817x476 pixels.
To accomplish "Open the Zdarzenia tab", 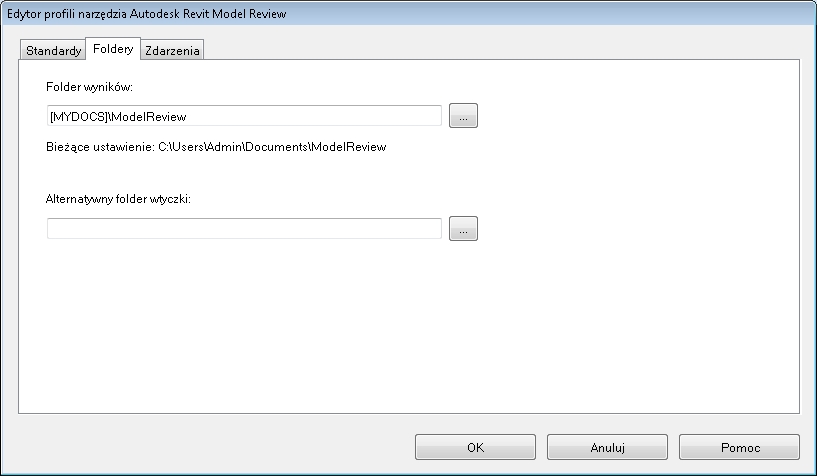I will pos(172,51).
